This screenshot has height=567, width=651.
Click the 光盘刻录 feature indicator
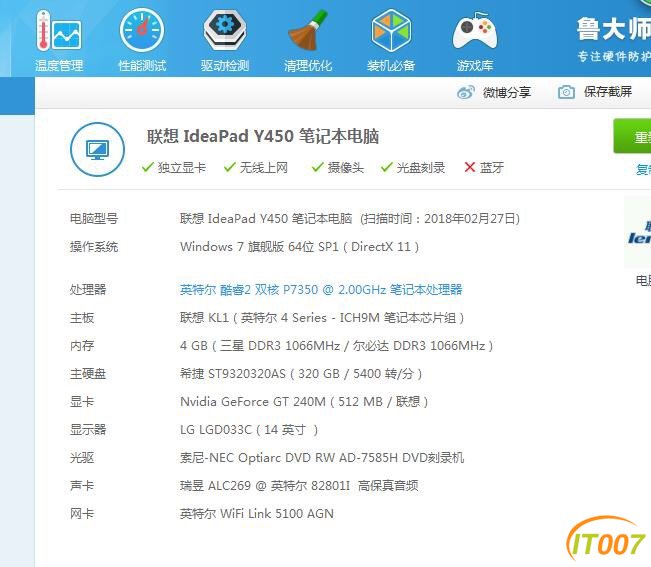(413, 168)
